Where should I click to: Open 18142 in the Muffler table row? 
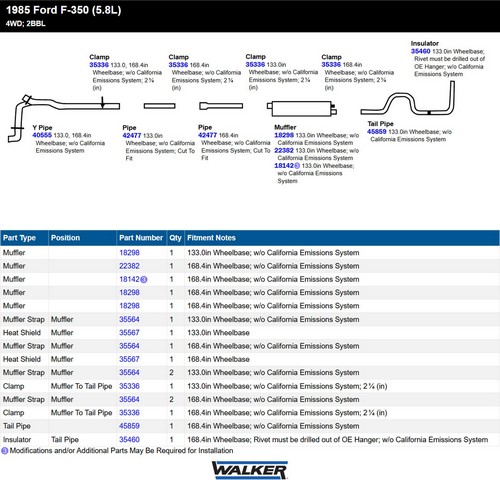tap(129, 280)
